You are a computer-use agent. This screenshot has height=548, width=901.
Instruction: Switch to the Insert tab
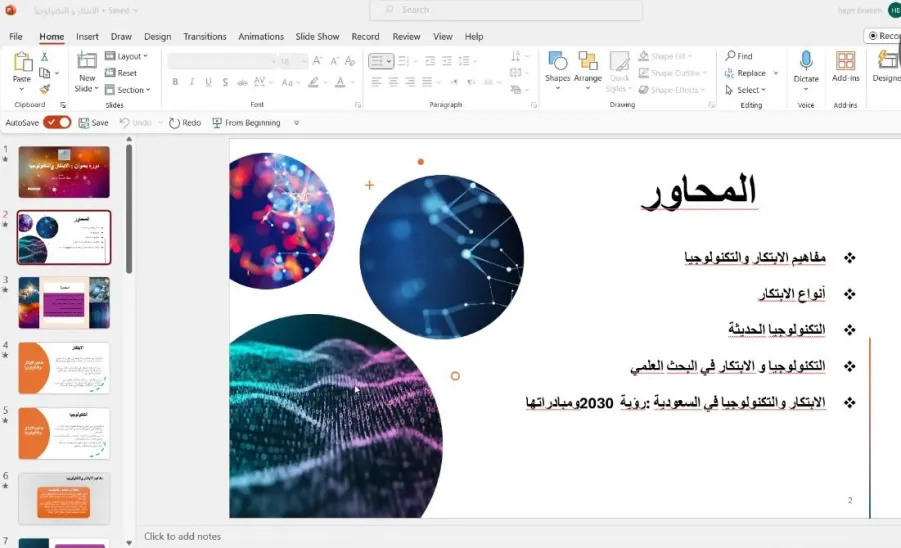point(87,36)
